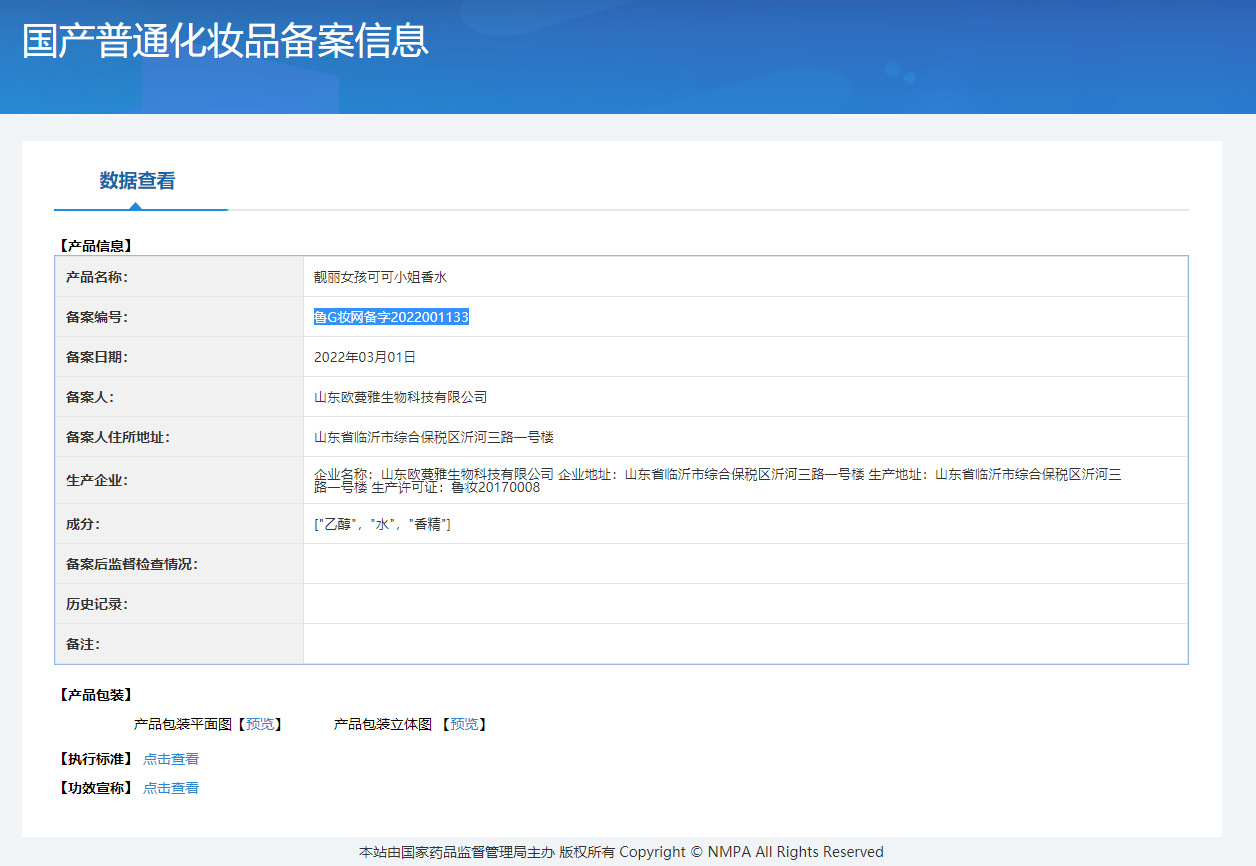
Task: Open 点击查看 link beside 功效宣称
Action: [171, 788]
